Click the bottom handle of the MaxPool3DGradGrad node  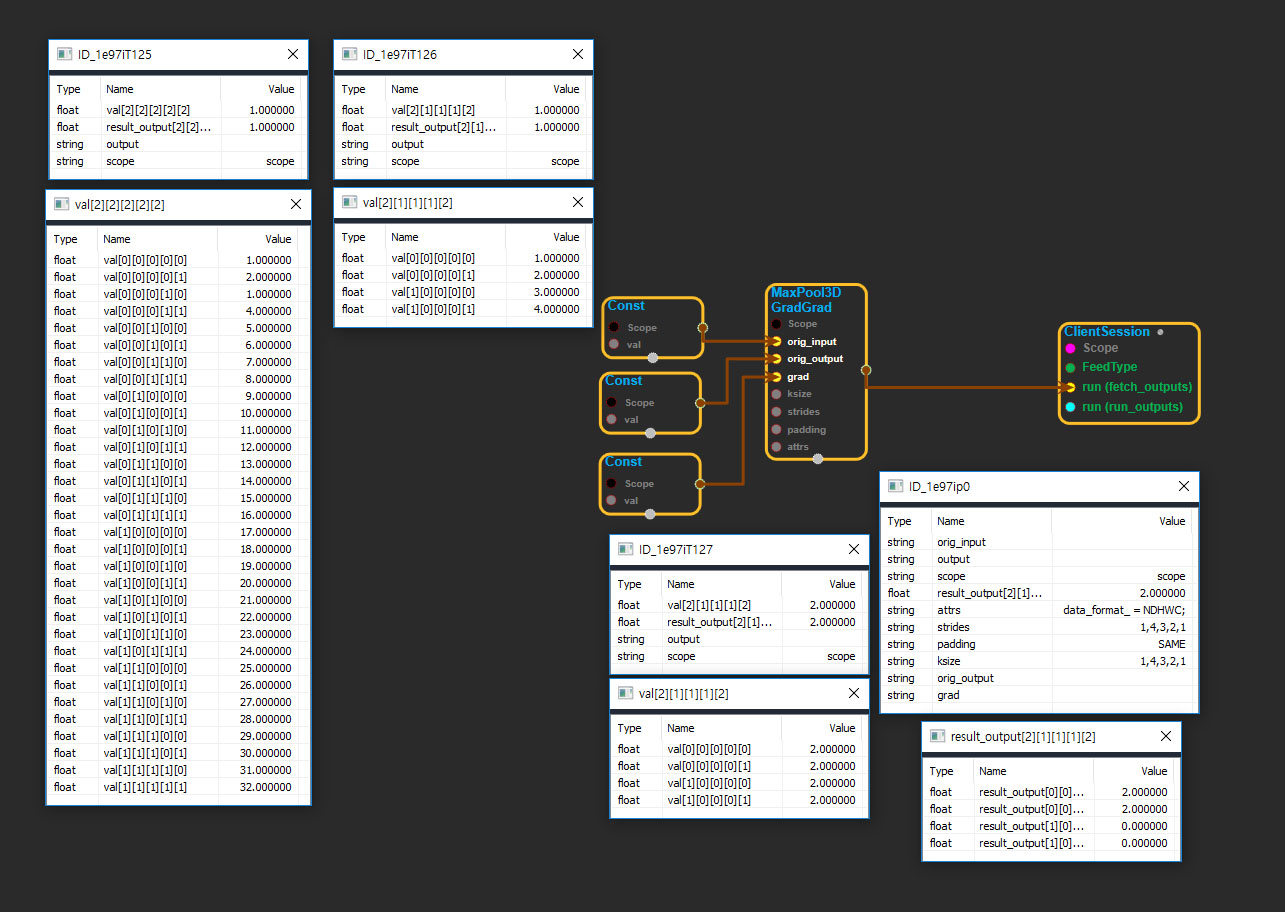pos(817,459)
